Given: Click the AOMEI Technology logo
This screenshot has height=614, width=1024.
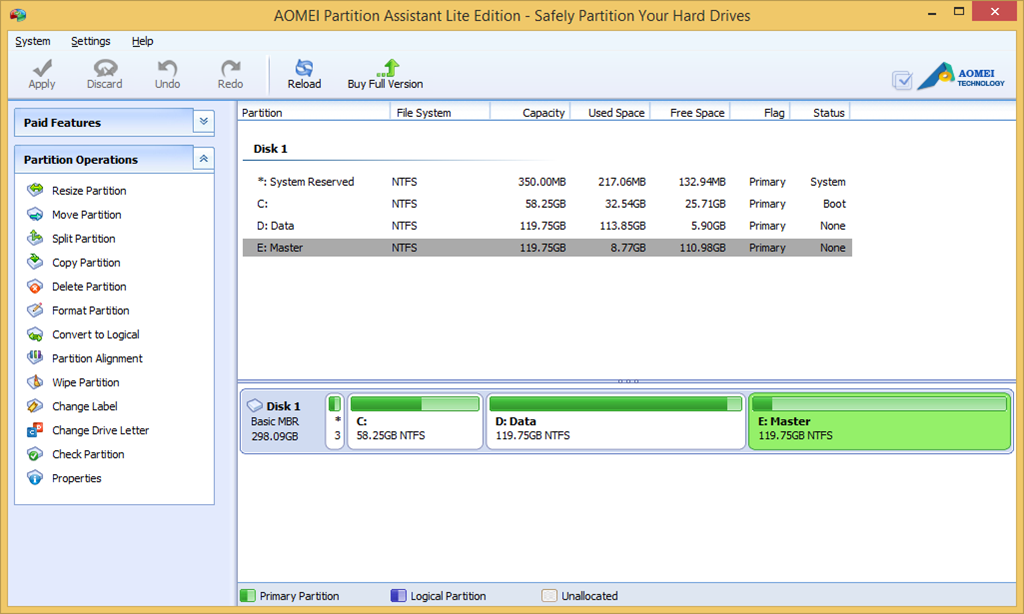Looking at the screenshot, I should coord(961,76).
